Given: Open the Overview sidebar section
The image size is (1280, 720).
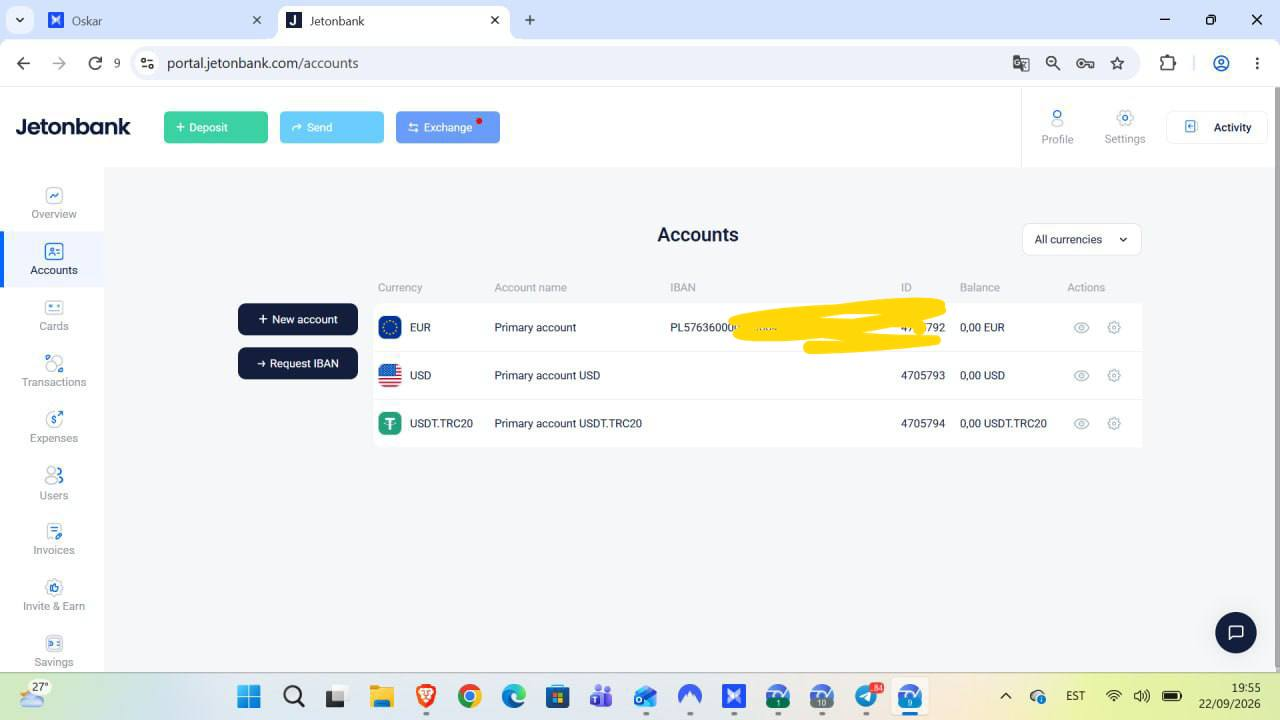Looking at the screenshot, I should [54, 203].
